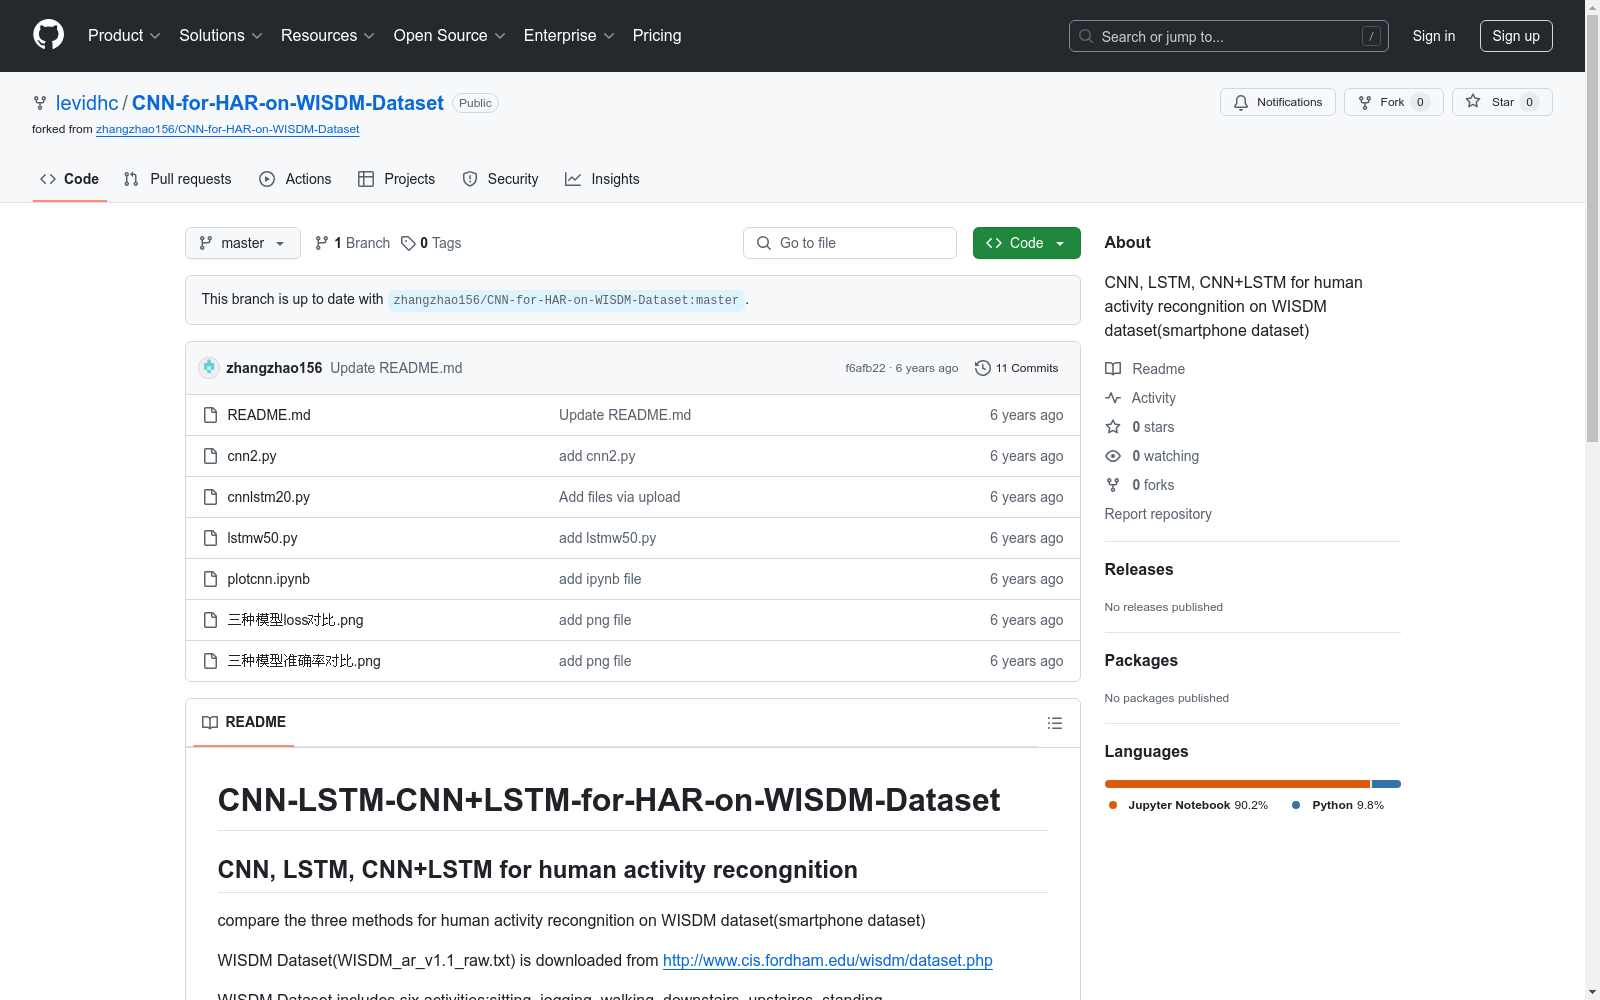Image resolution: width=1600 pixels, height=1000 pixels.
Task: Open the CNN-for-HAR-on-WISDM-Dataset repository title link
Action: [288, 103]
